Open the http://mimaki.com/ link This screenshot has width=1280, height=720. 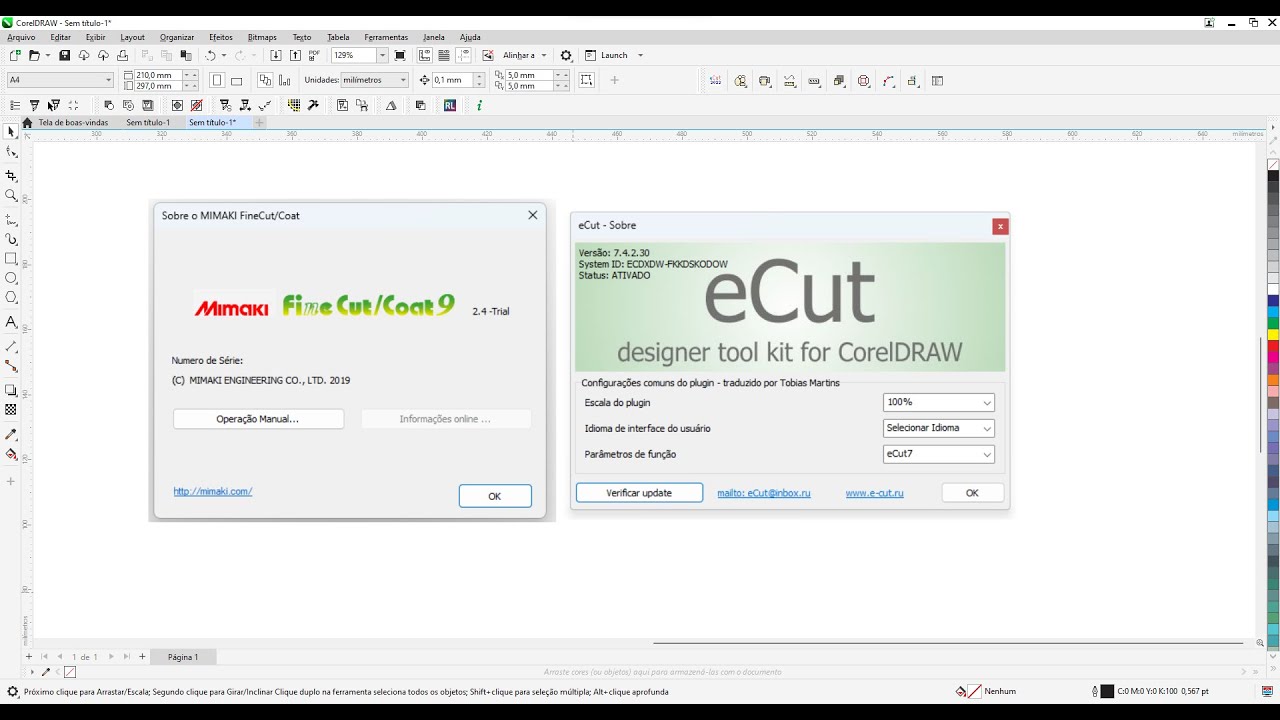[212, 491]
